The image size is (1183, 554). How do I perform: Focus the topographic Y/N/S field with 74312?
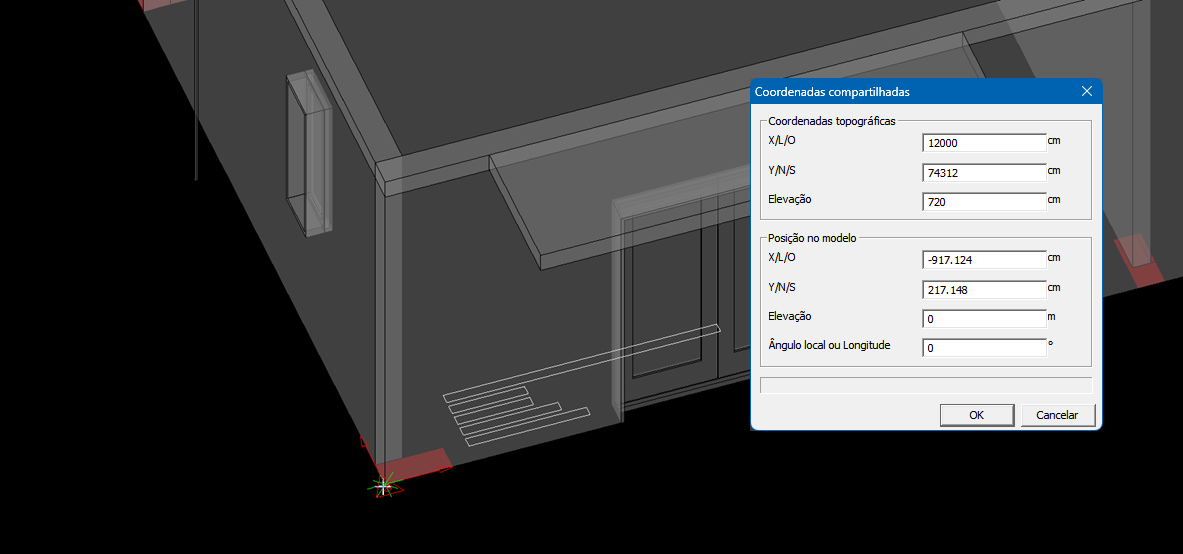click(x=984, y=172)
